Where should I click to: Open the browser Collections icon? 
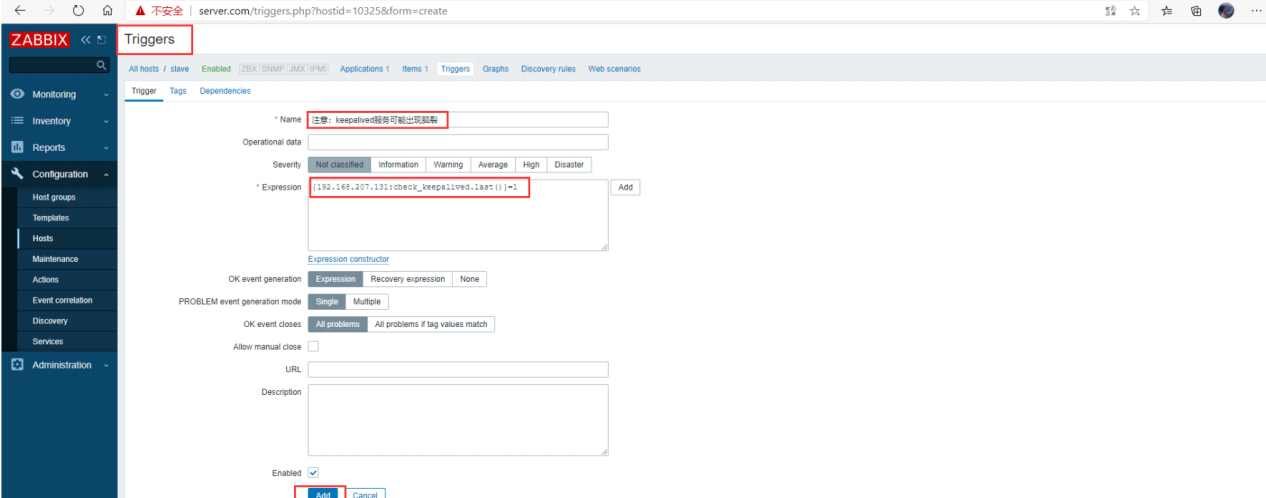(1196, 11)
